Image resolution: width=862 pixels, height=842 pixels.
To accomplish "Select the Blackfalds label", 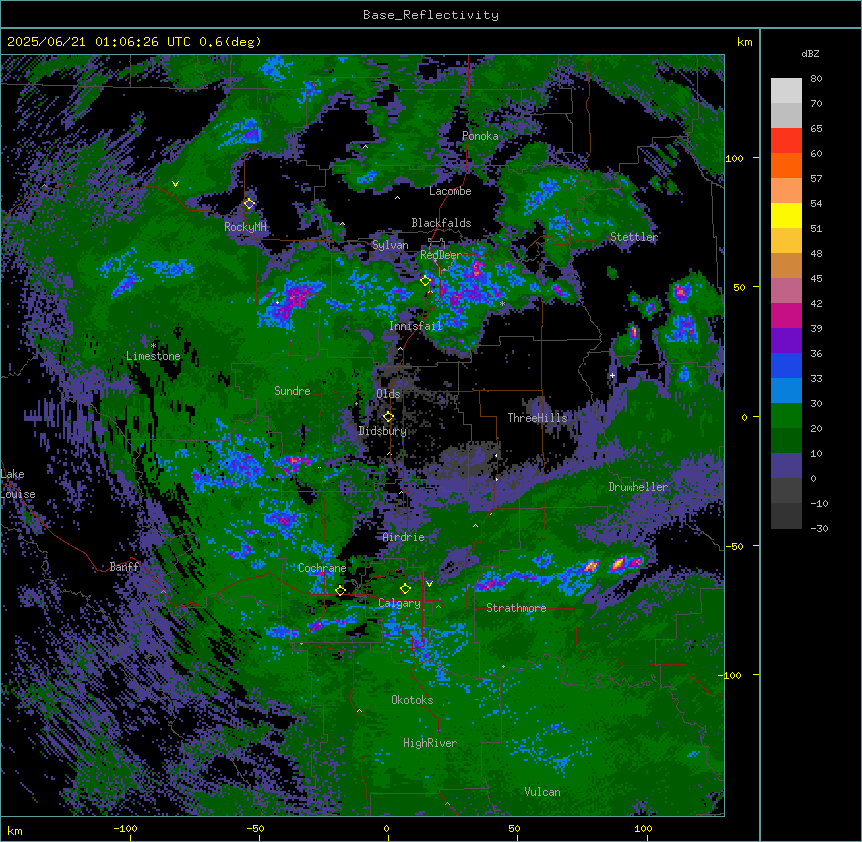I will (441, 223).
